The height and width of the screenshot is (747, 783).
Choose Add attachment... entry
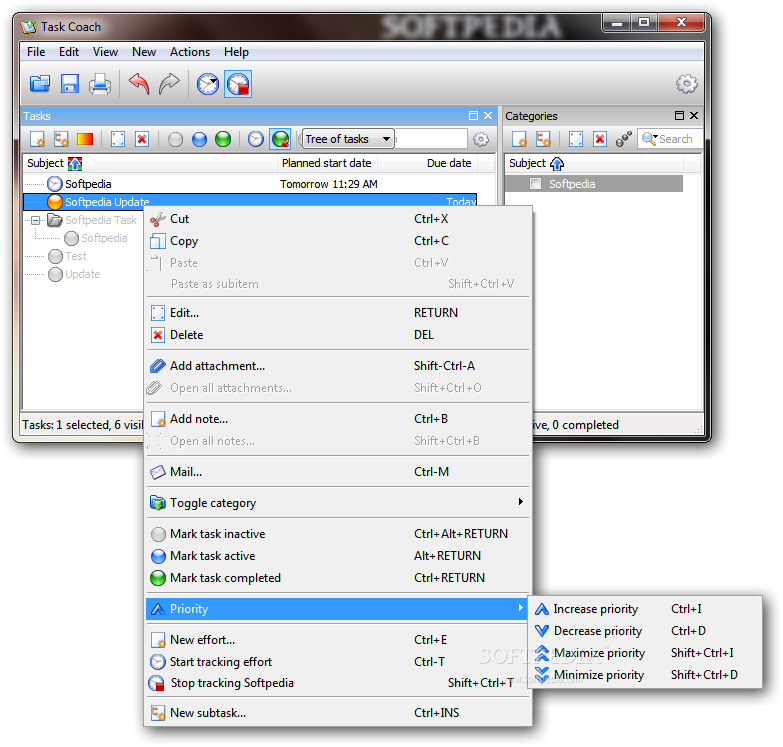click(338, 366)
